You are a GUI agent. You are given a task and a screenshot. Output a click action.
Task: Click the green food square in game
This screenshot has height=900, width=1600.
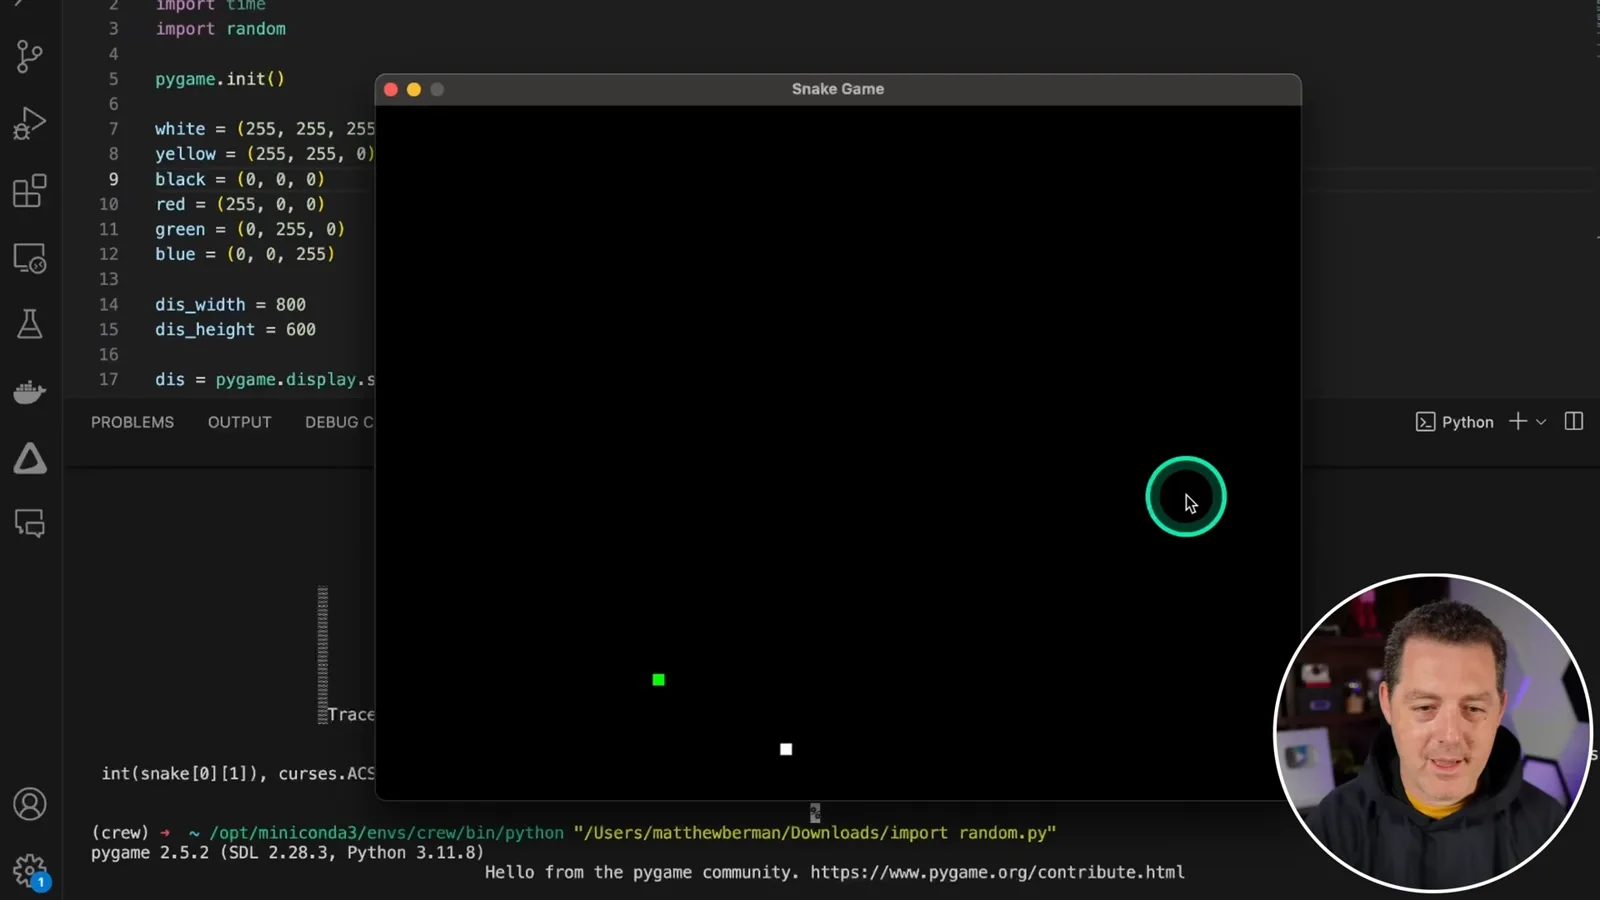658,680
